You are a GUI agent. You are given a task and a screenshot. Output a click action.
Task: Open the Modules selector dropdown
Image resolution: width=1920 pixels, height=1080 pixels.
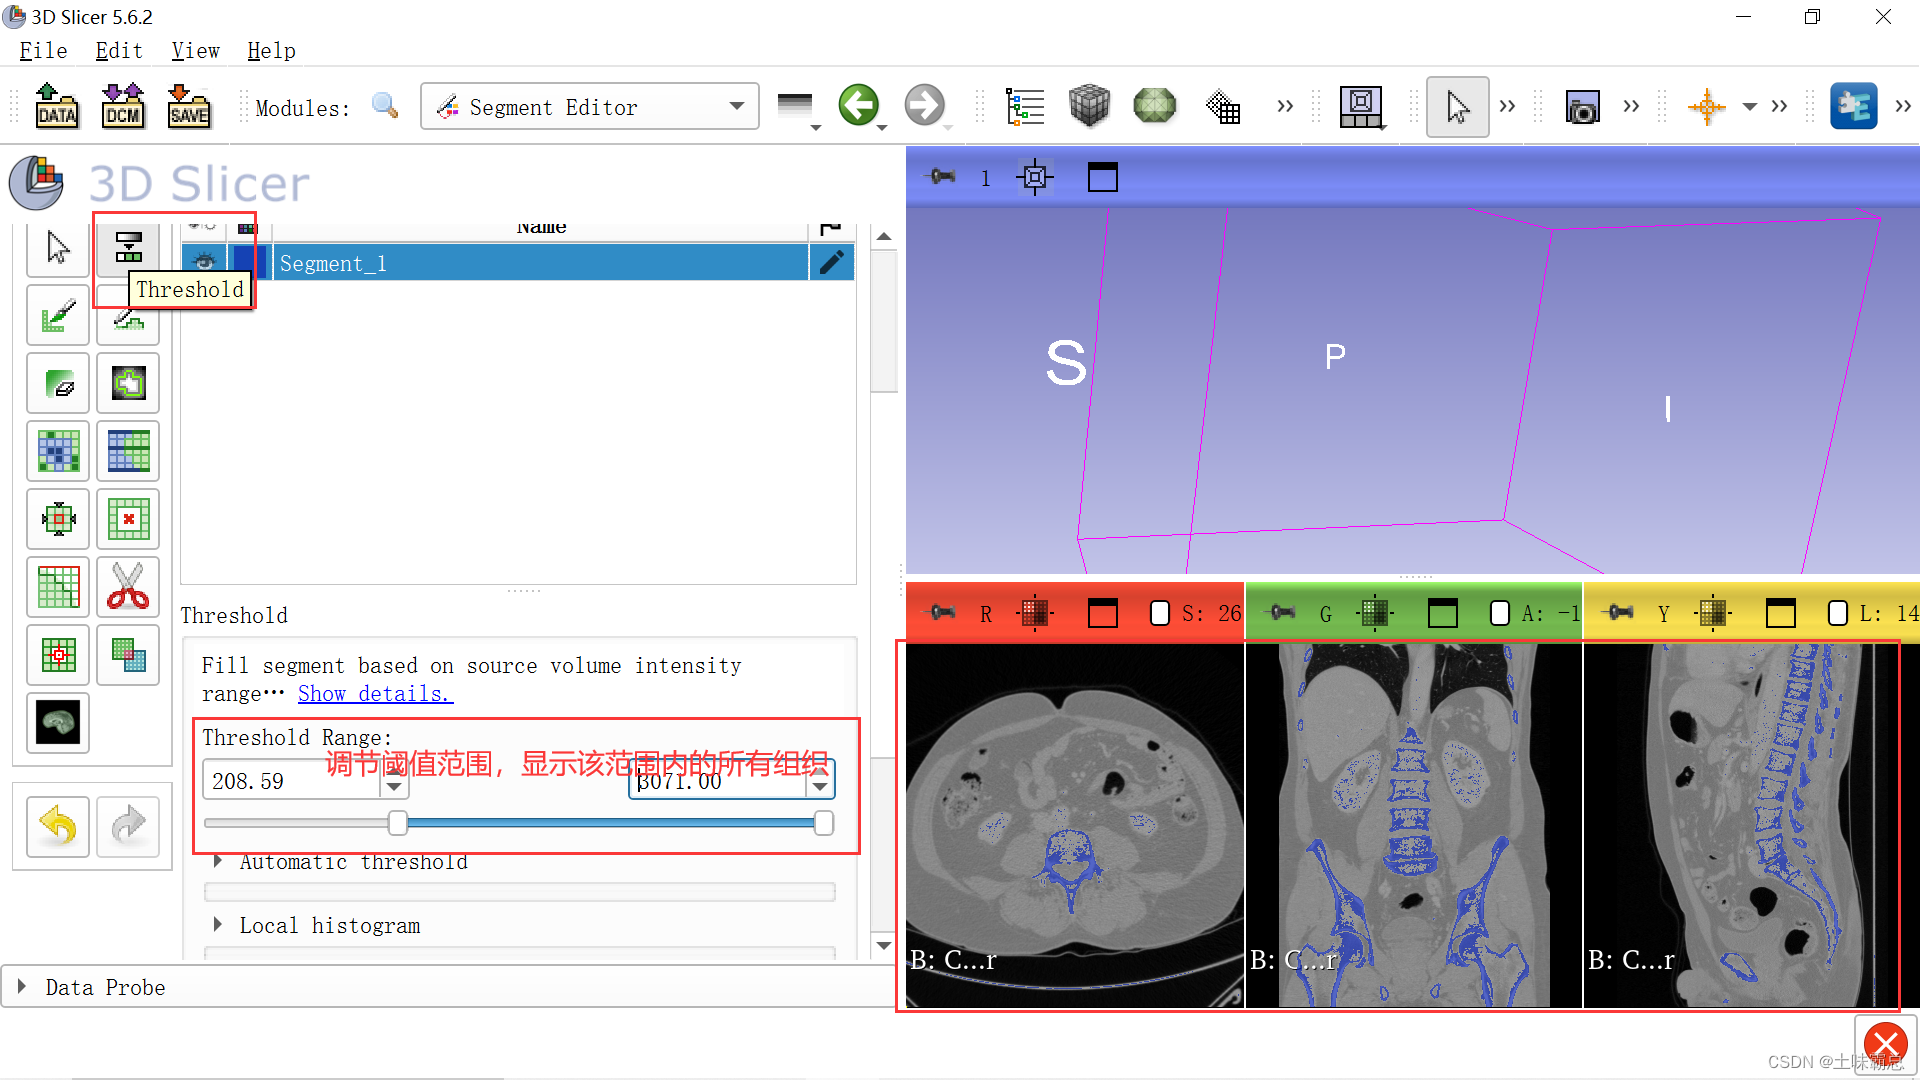(737, 106)
